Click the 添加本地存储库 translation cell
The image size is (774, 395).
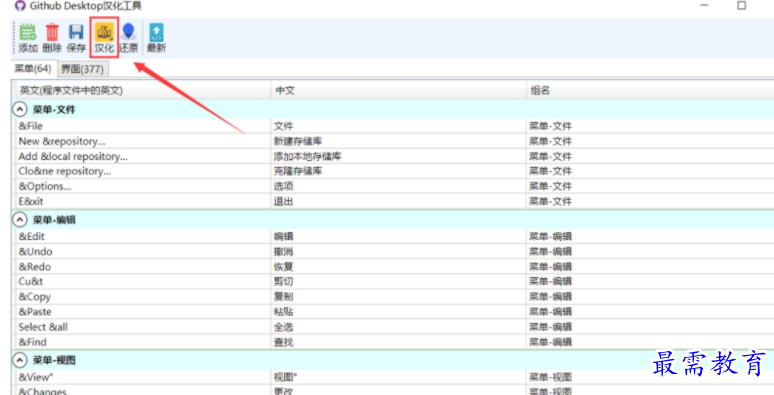pyautogui.click(x=398, y=157)
